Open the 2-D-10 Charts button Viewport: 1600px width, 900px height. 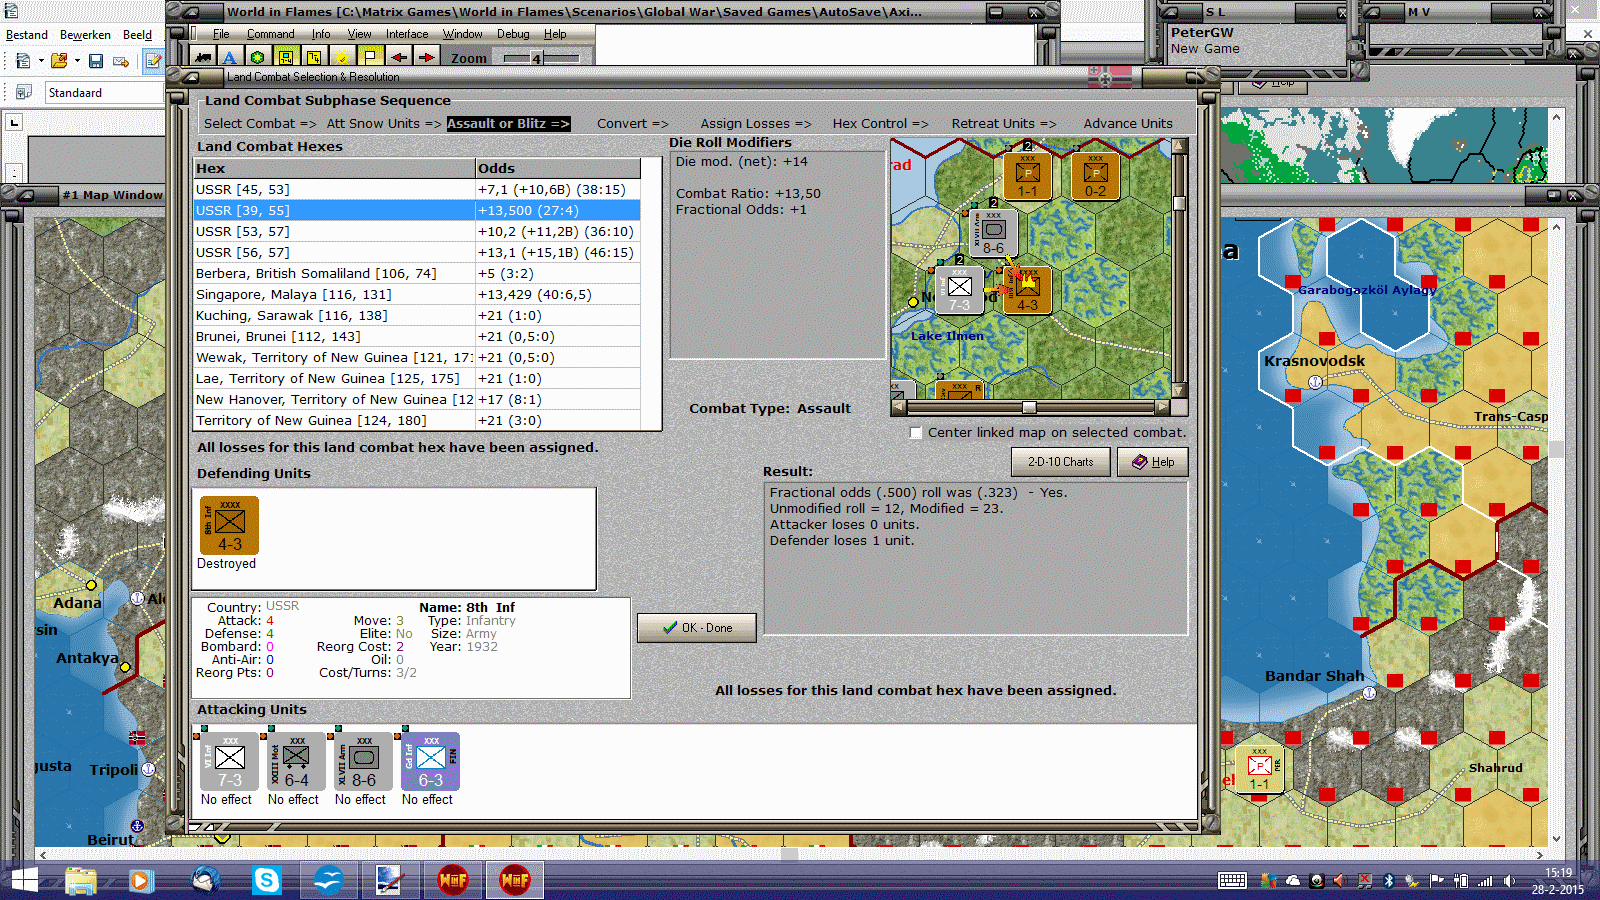(1061, 462)
